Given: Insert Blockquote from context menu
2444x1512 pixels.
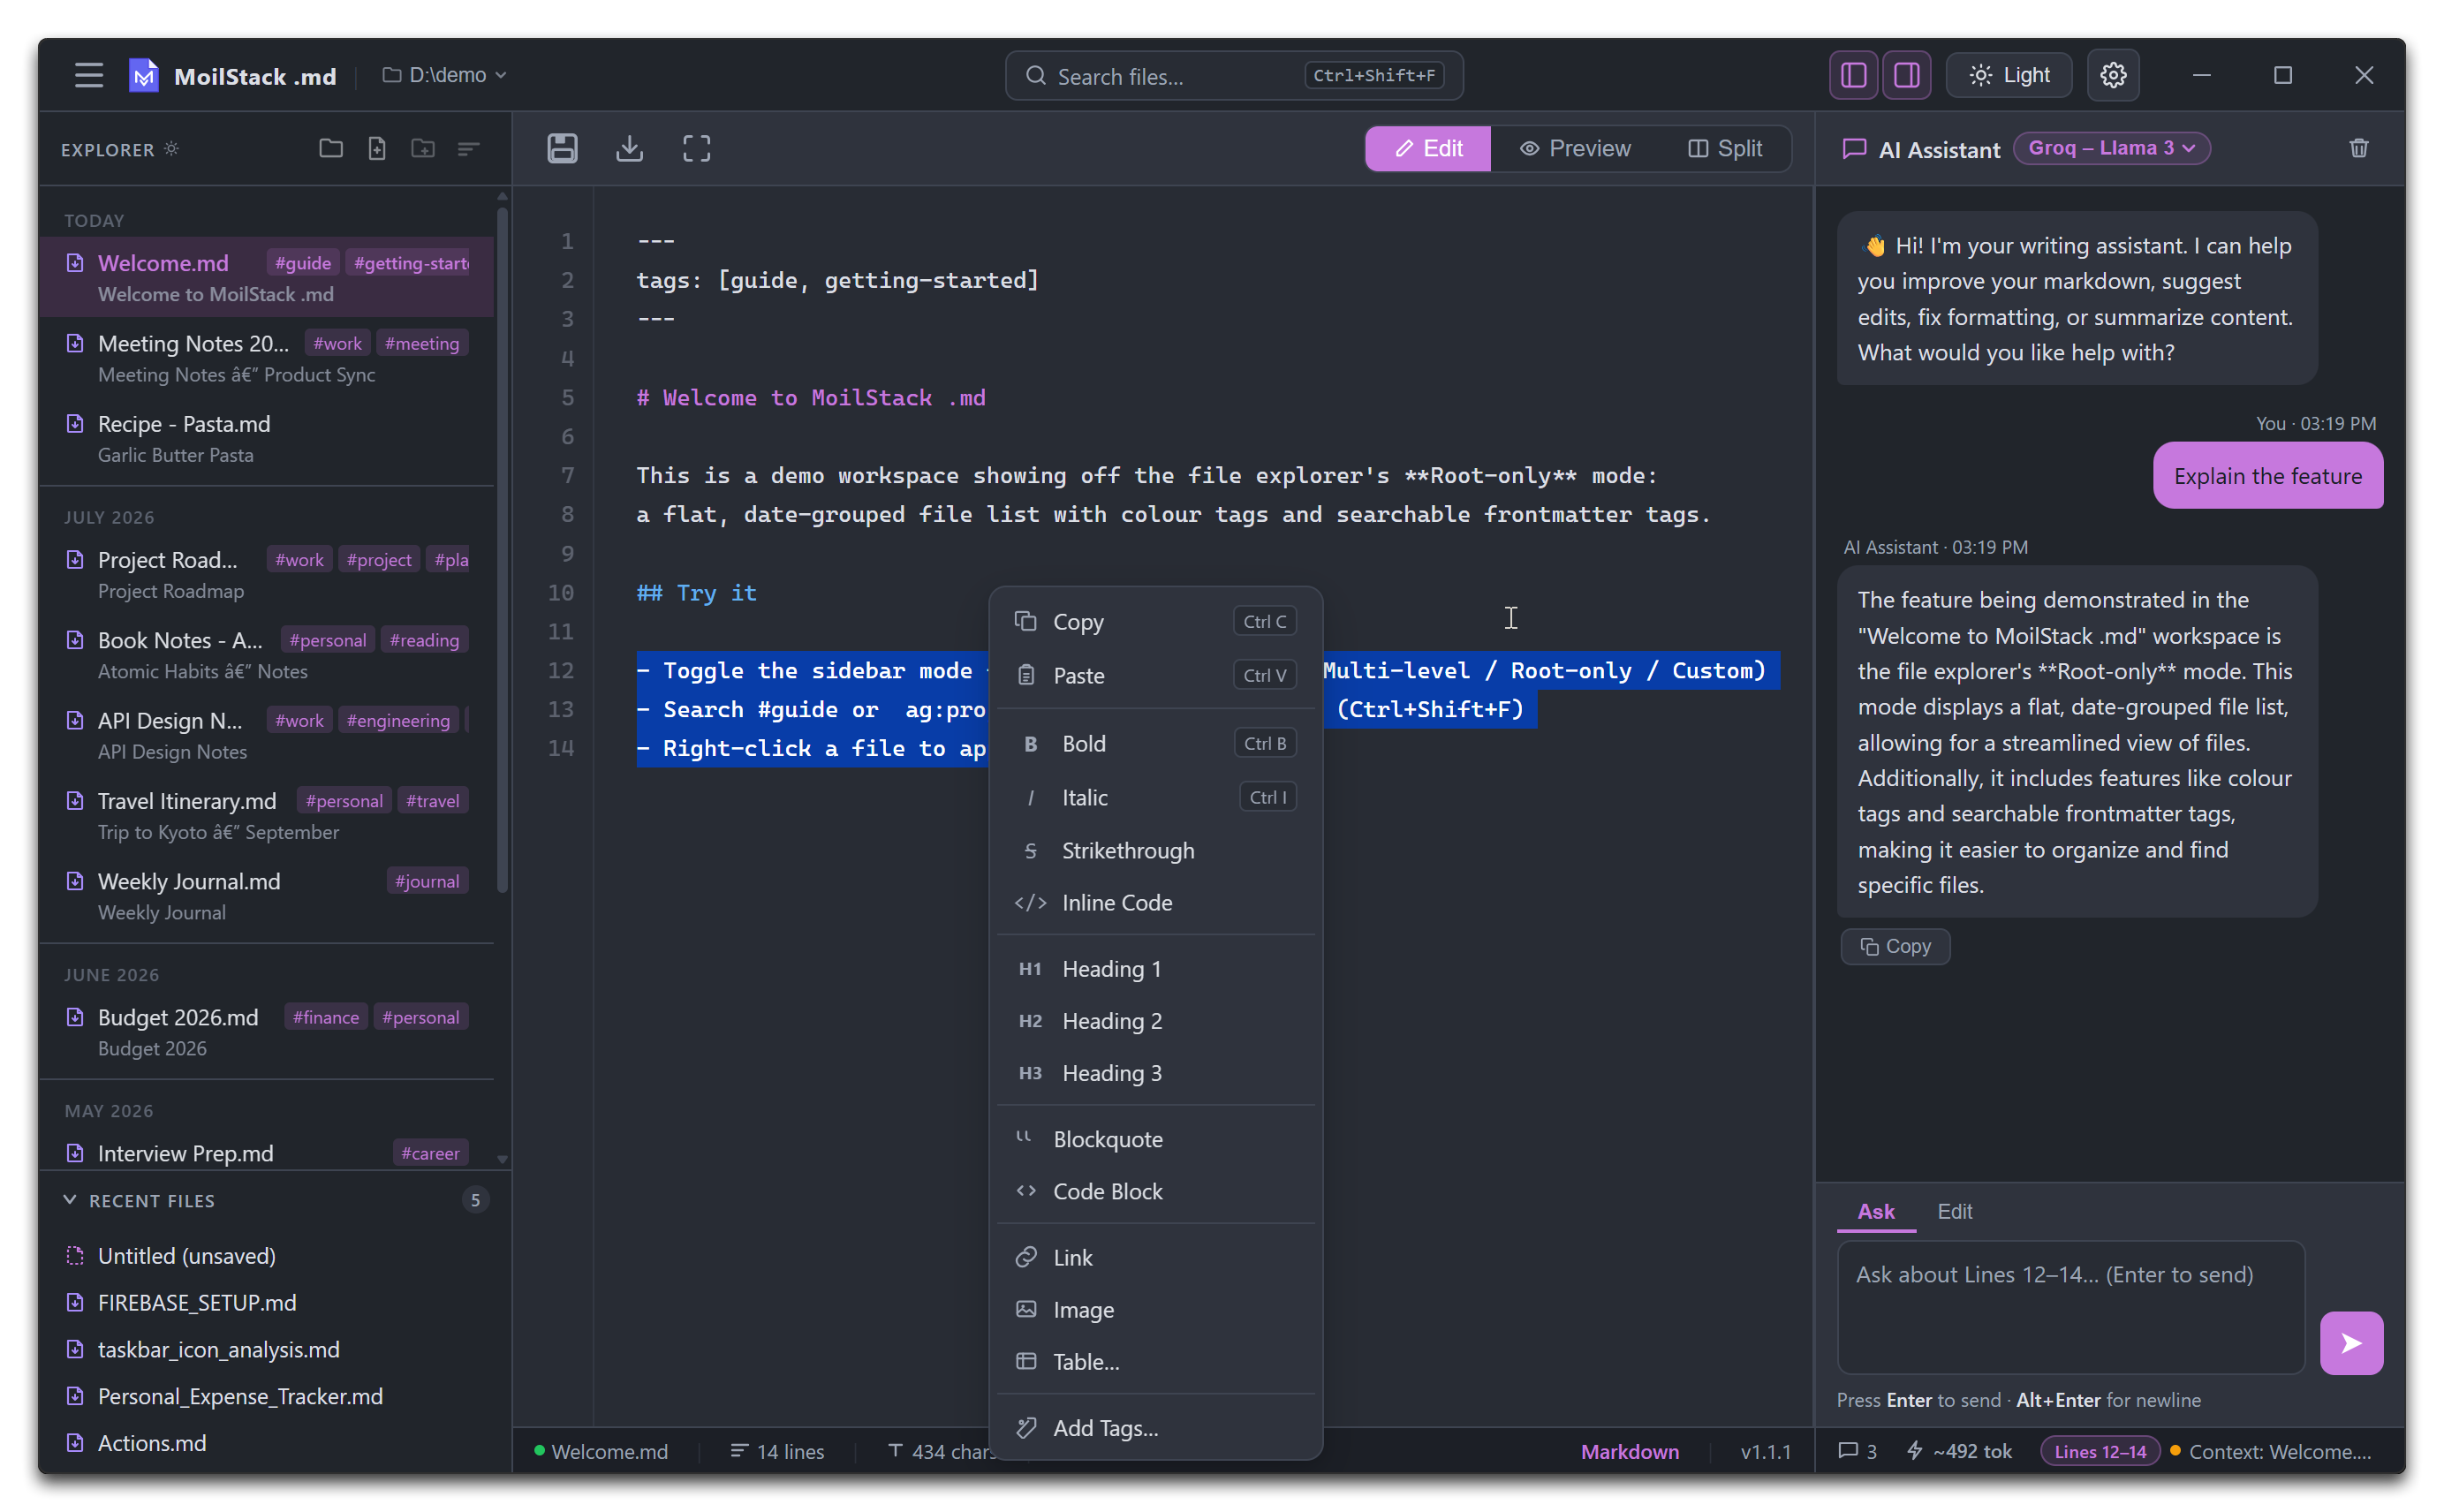Looking at the screenshot, I should (x=1155, y=1139).
